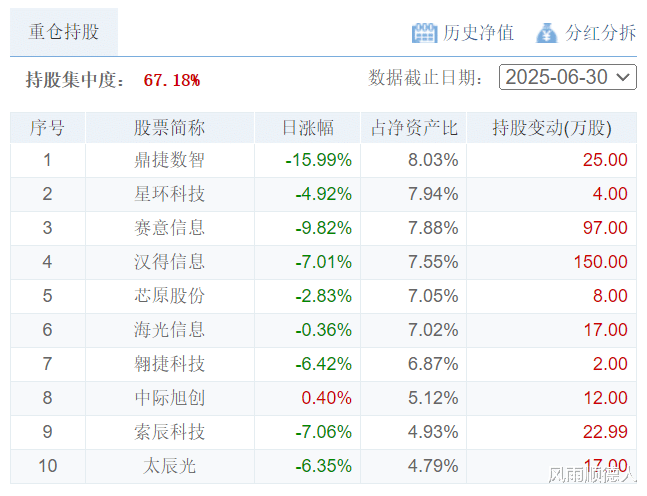Select the 97.00 holding change value

click(x=605, y=228)
